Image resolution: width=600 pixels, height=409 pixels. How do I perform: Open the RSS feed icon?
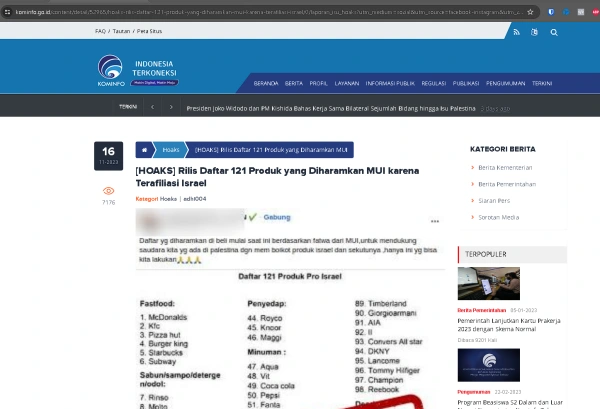tap(517, 32)
